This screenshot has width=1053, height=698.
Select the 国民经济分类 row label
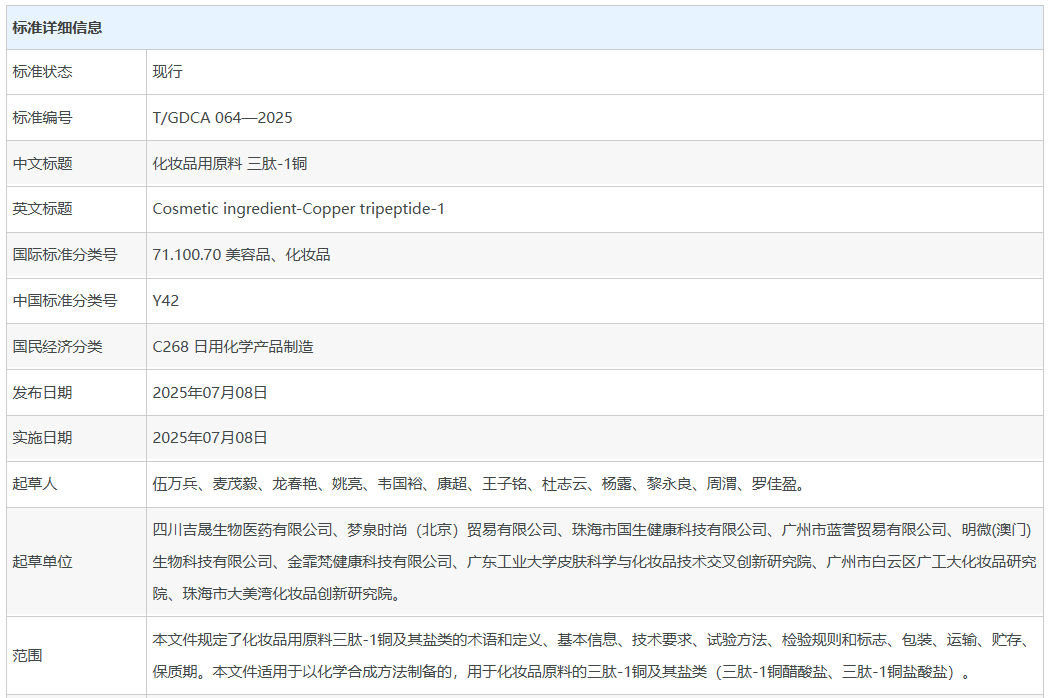(57, 347)
